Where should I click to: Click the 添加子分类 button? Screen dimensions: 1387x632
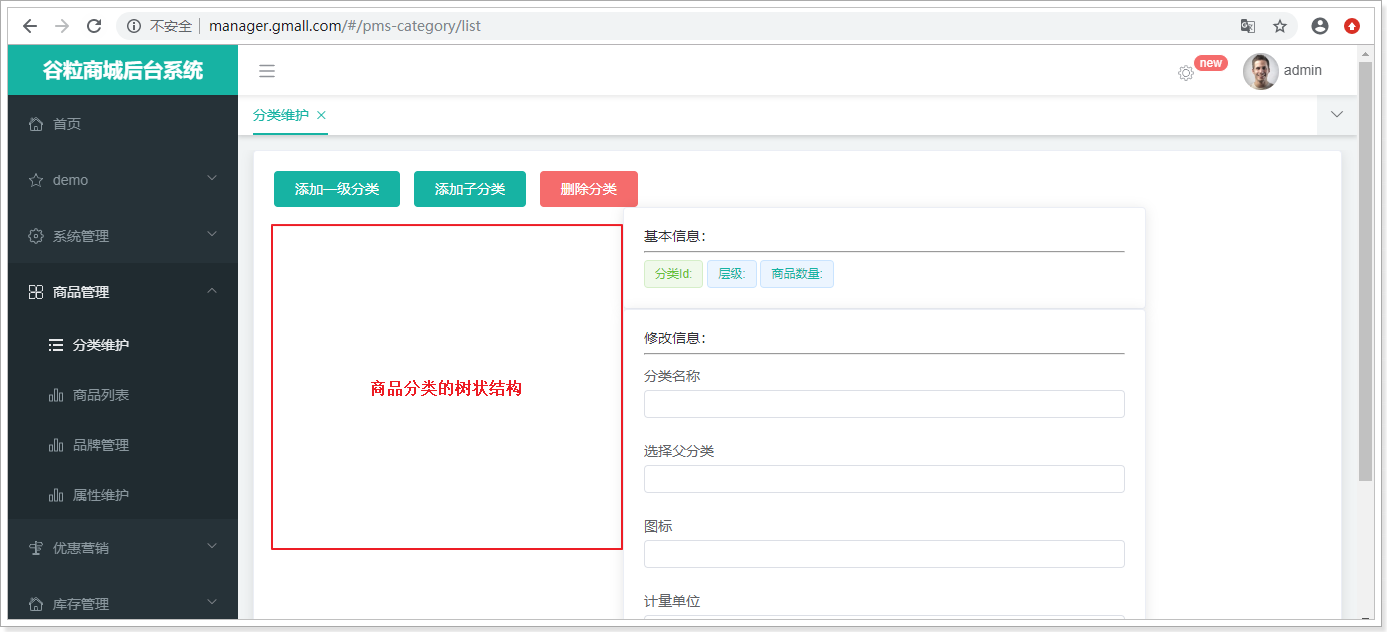470,189
